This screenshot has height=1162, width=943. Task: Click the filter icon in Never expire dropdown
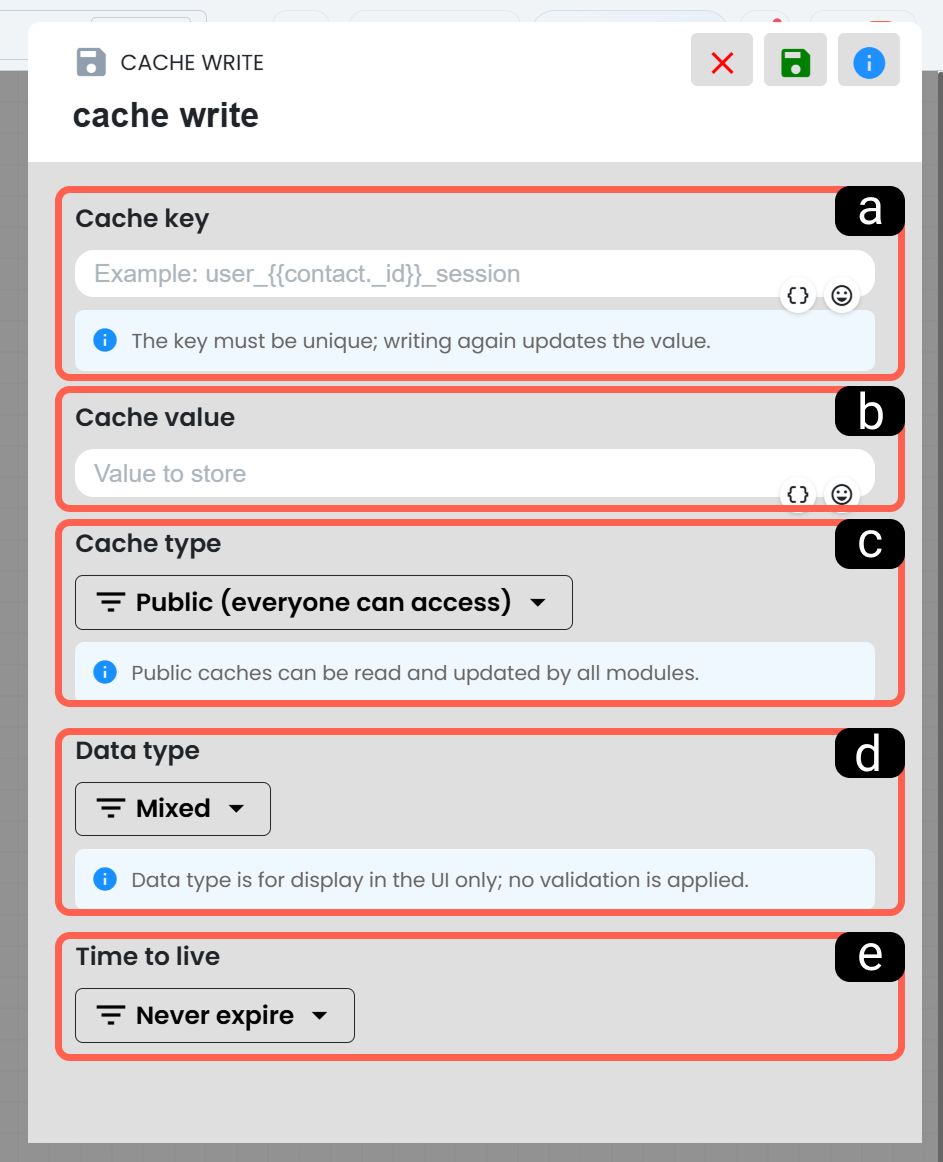[110, 1015]
